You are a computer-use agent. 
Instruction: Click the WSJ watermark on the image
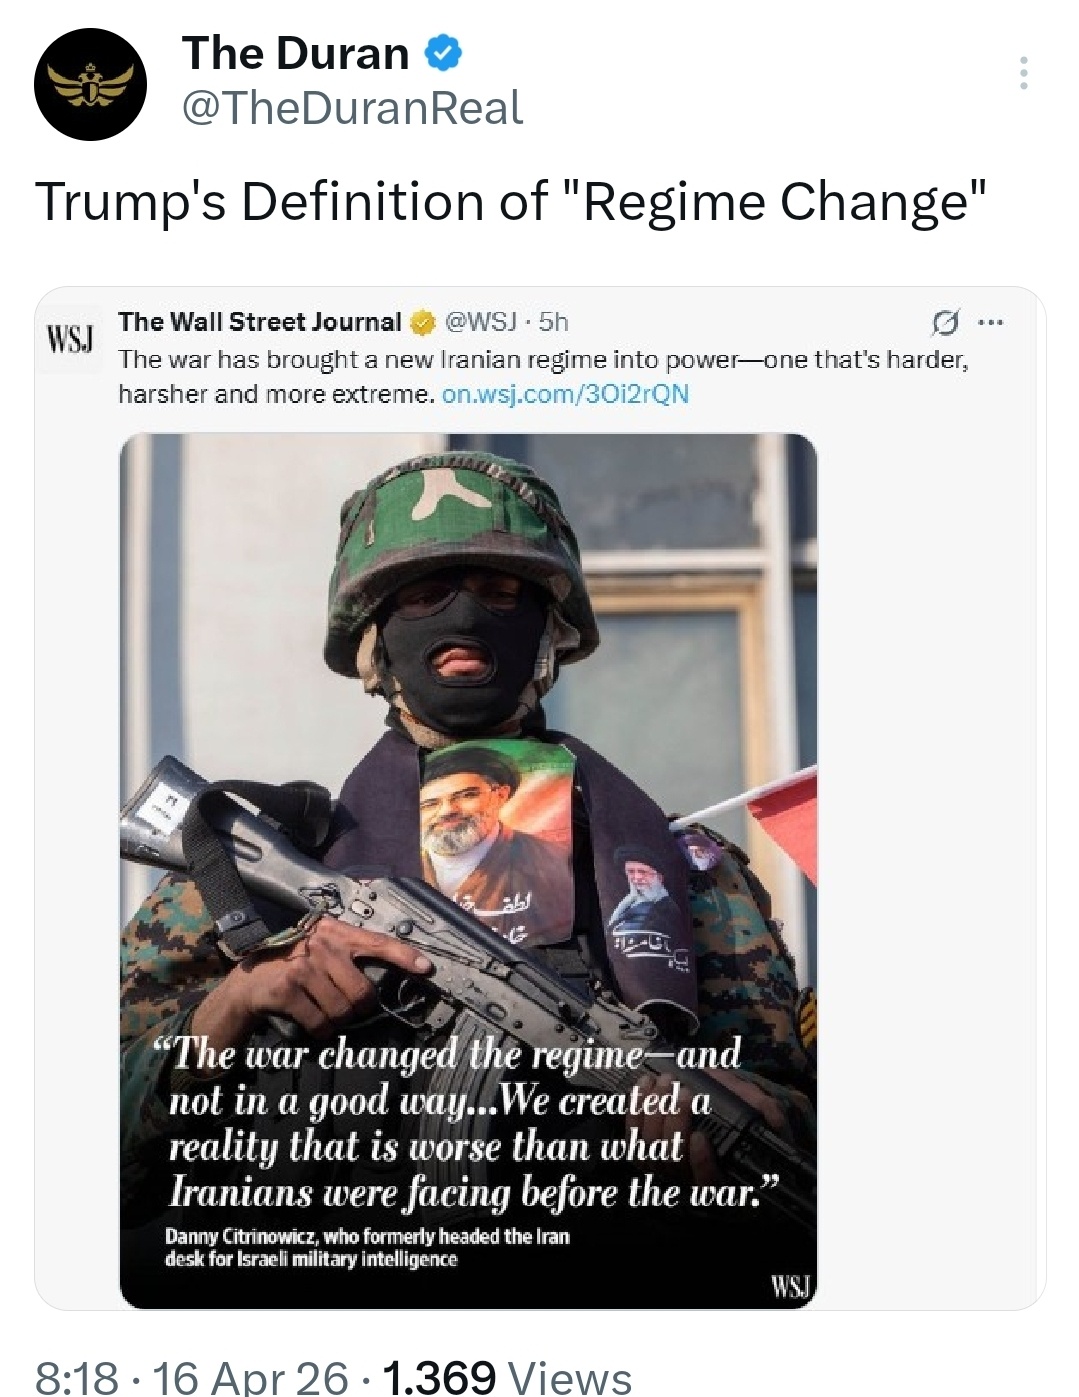789,1286
